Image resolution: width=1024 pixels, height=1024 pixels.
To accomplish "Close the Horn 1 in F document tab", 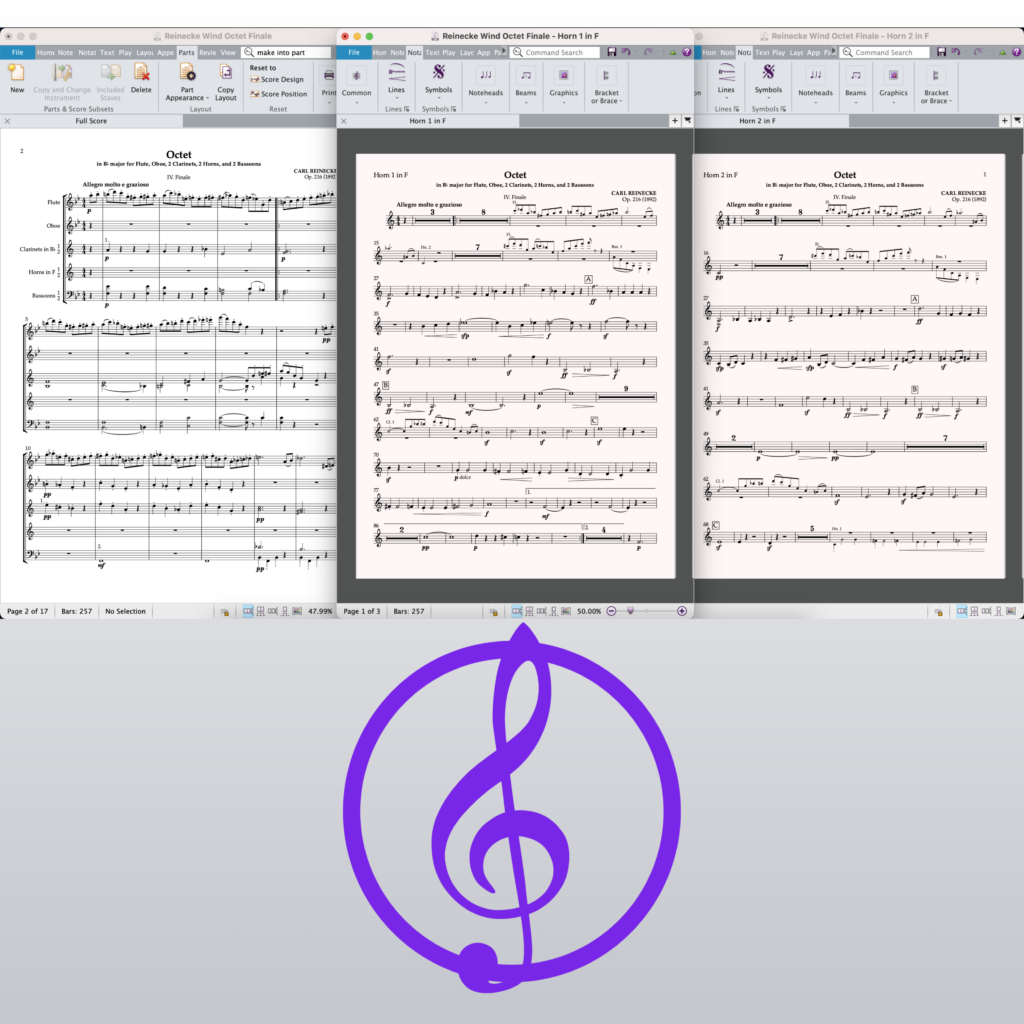I will tap(344, 121).
